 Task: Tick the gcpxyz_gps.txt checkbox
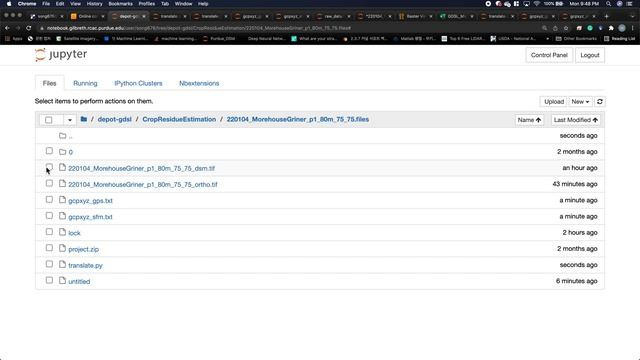pyautogui.click(x=49, y=200)
